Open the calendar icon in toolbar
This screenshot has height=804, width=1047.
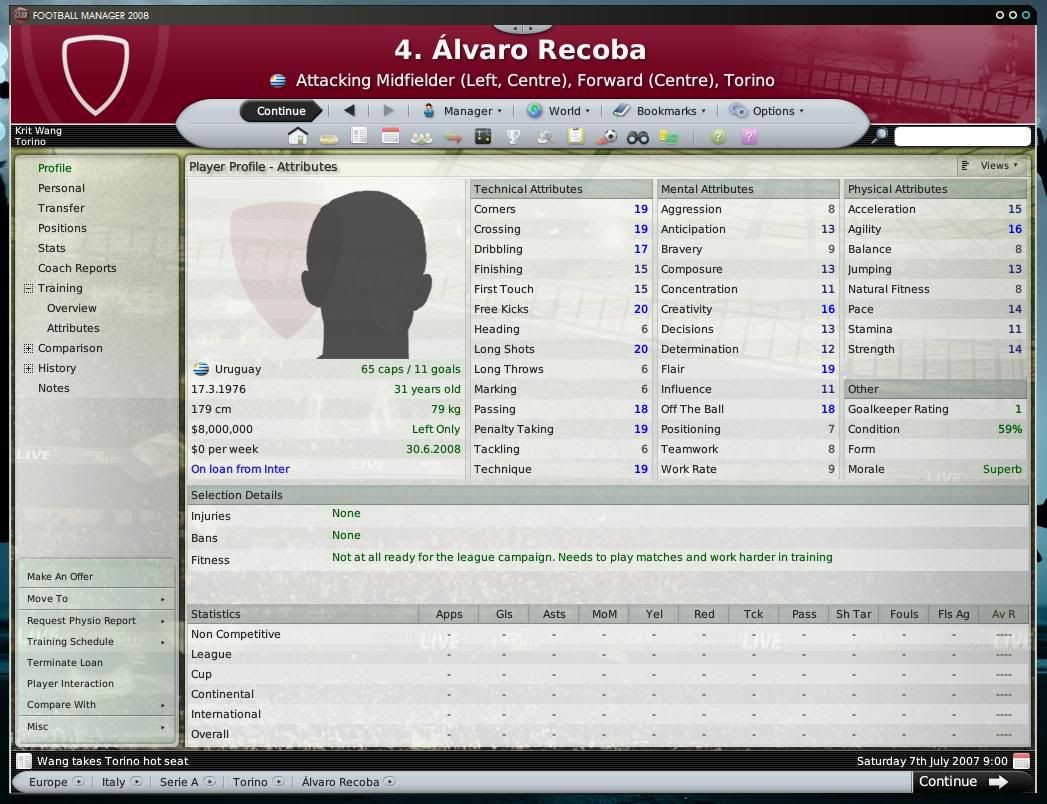tap(390, 136)
